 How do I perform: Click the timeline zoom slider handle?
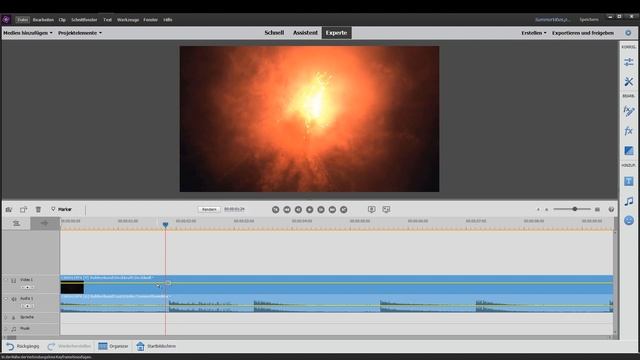pyautogui.click(x=575, y=209)
